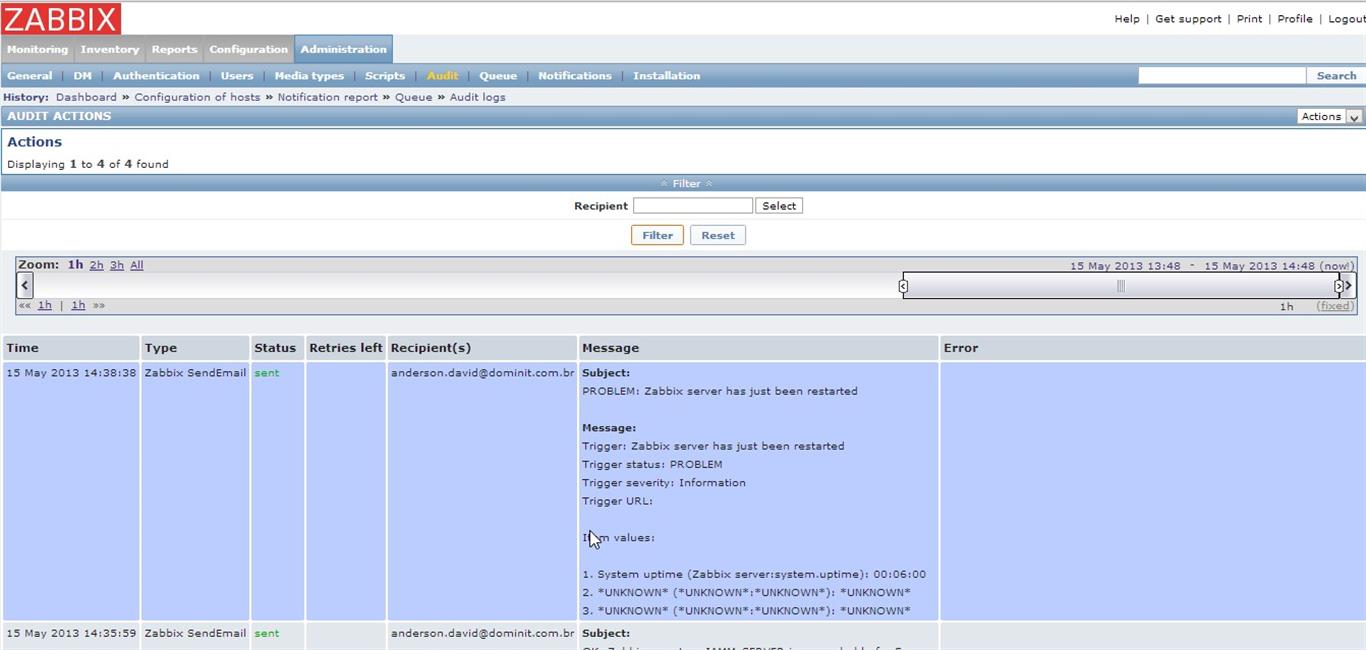The width and height of the screenshot is (1366, 650).
Task: Click the timeline left scroll arrow
Action: pos(26,285)
